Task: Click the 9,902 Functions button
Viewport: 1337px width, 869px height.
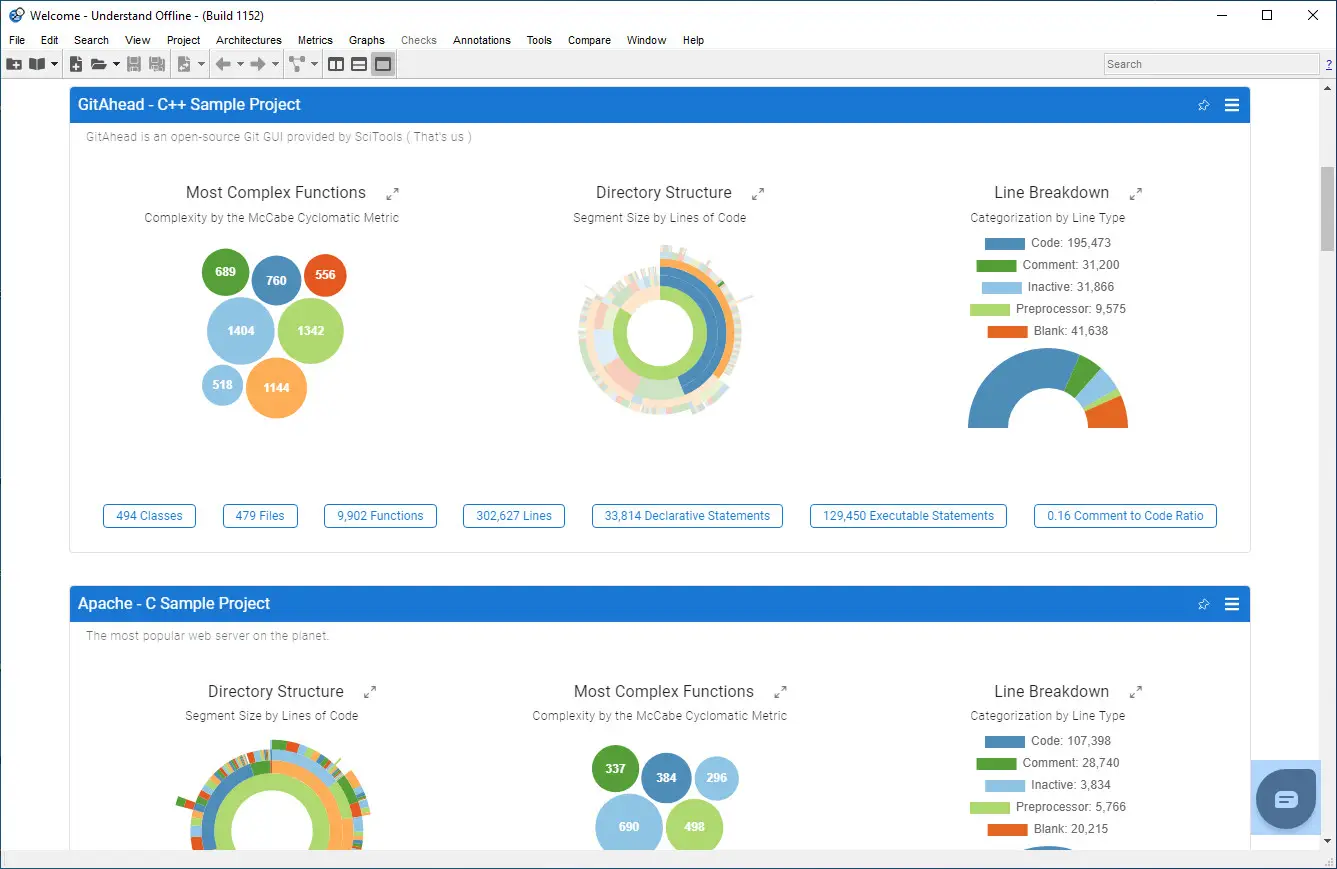Action: click(380, 516)
